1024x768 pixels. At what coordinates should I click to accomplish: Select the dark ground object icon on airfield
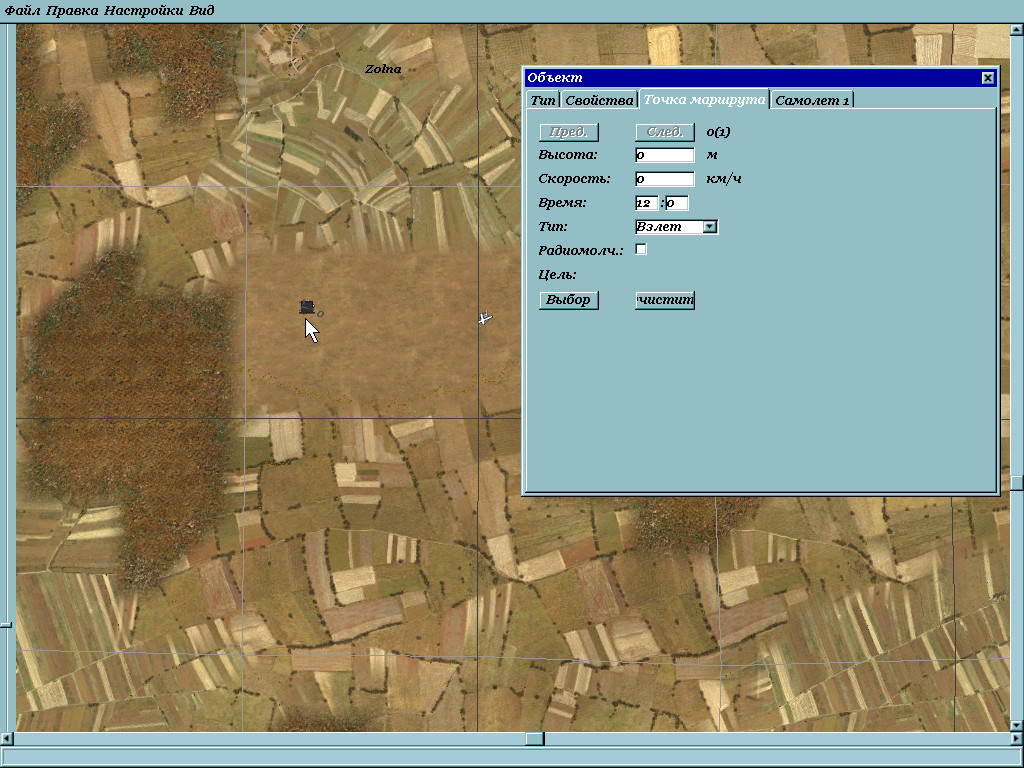pyautogui.click(x=307, y=306)
